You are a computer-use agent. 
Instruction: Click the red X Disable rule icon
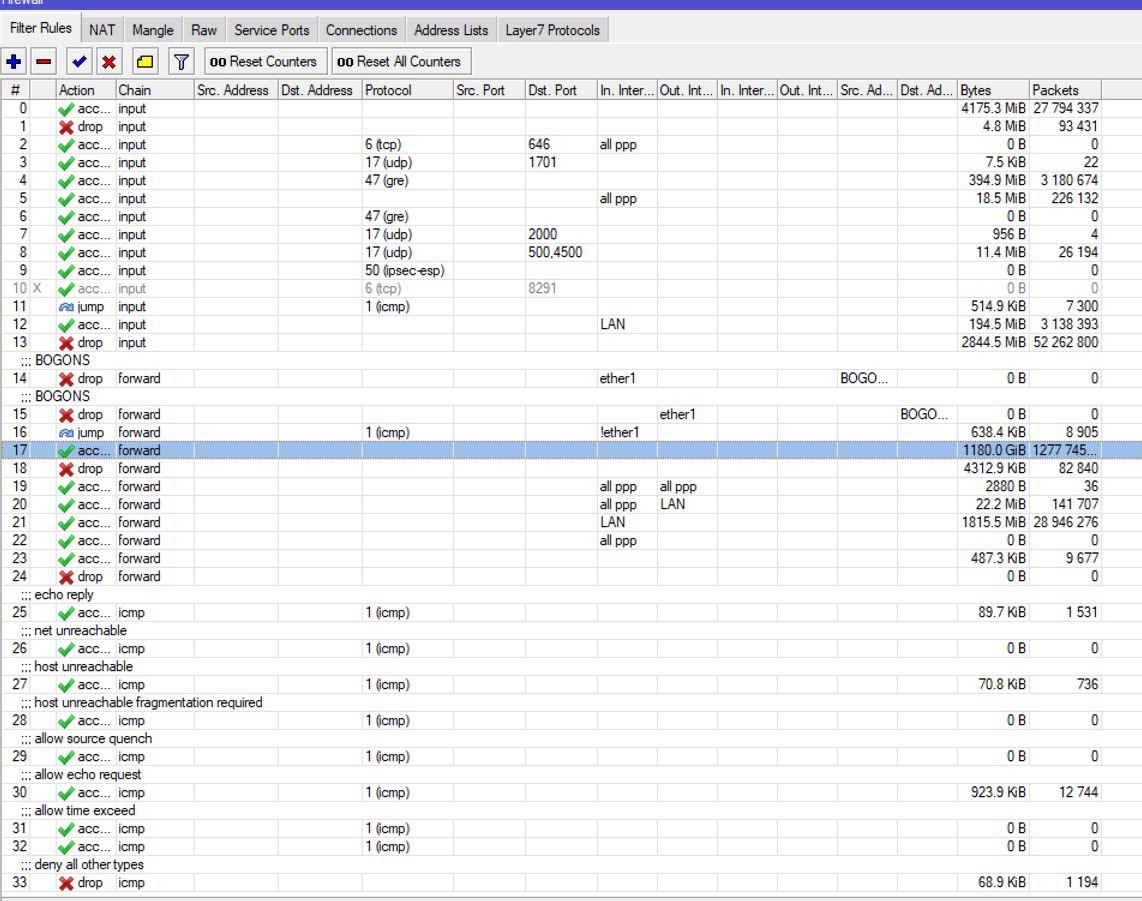[109, 62]
